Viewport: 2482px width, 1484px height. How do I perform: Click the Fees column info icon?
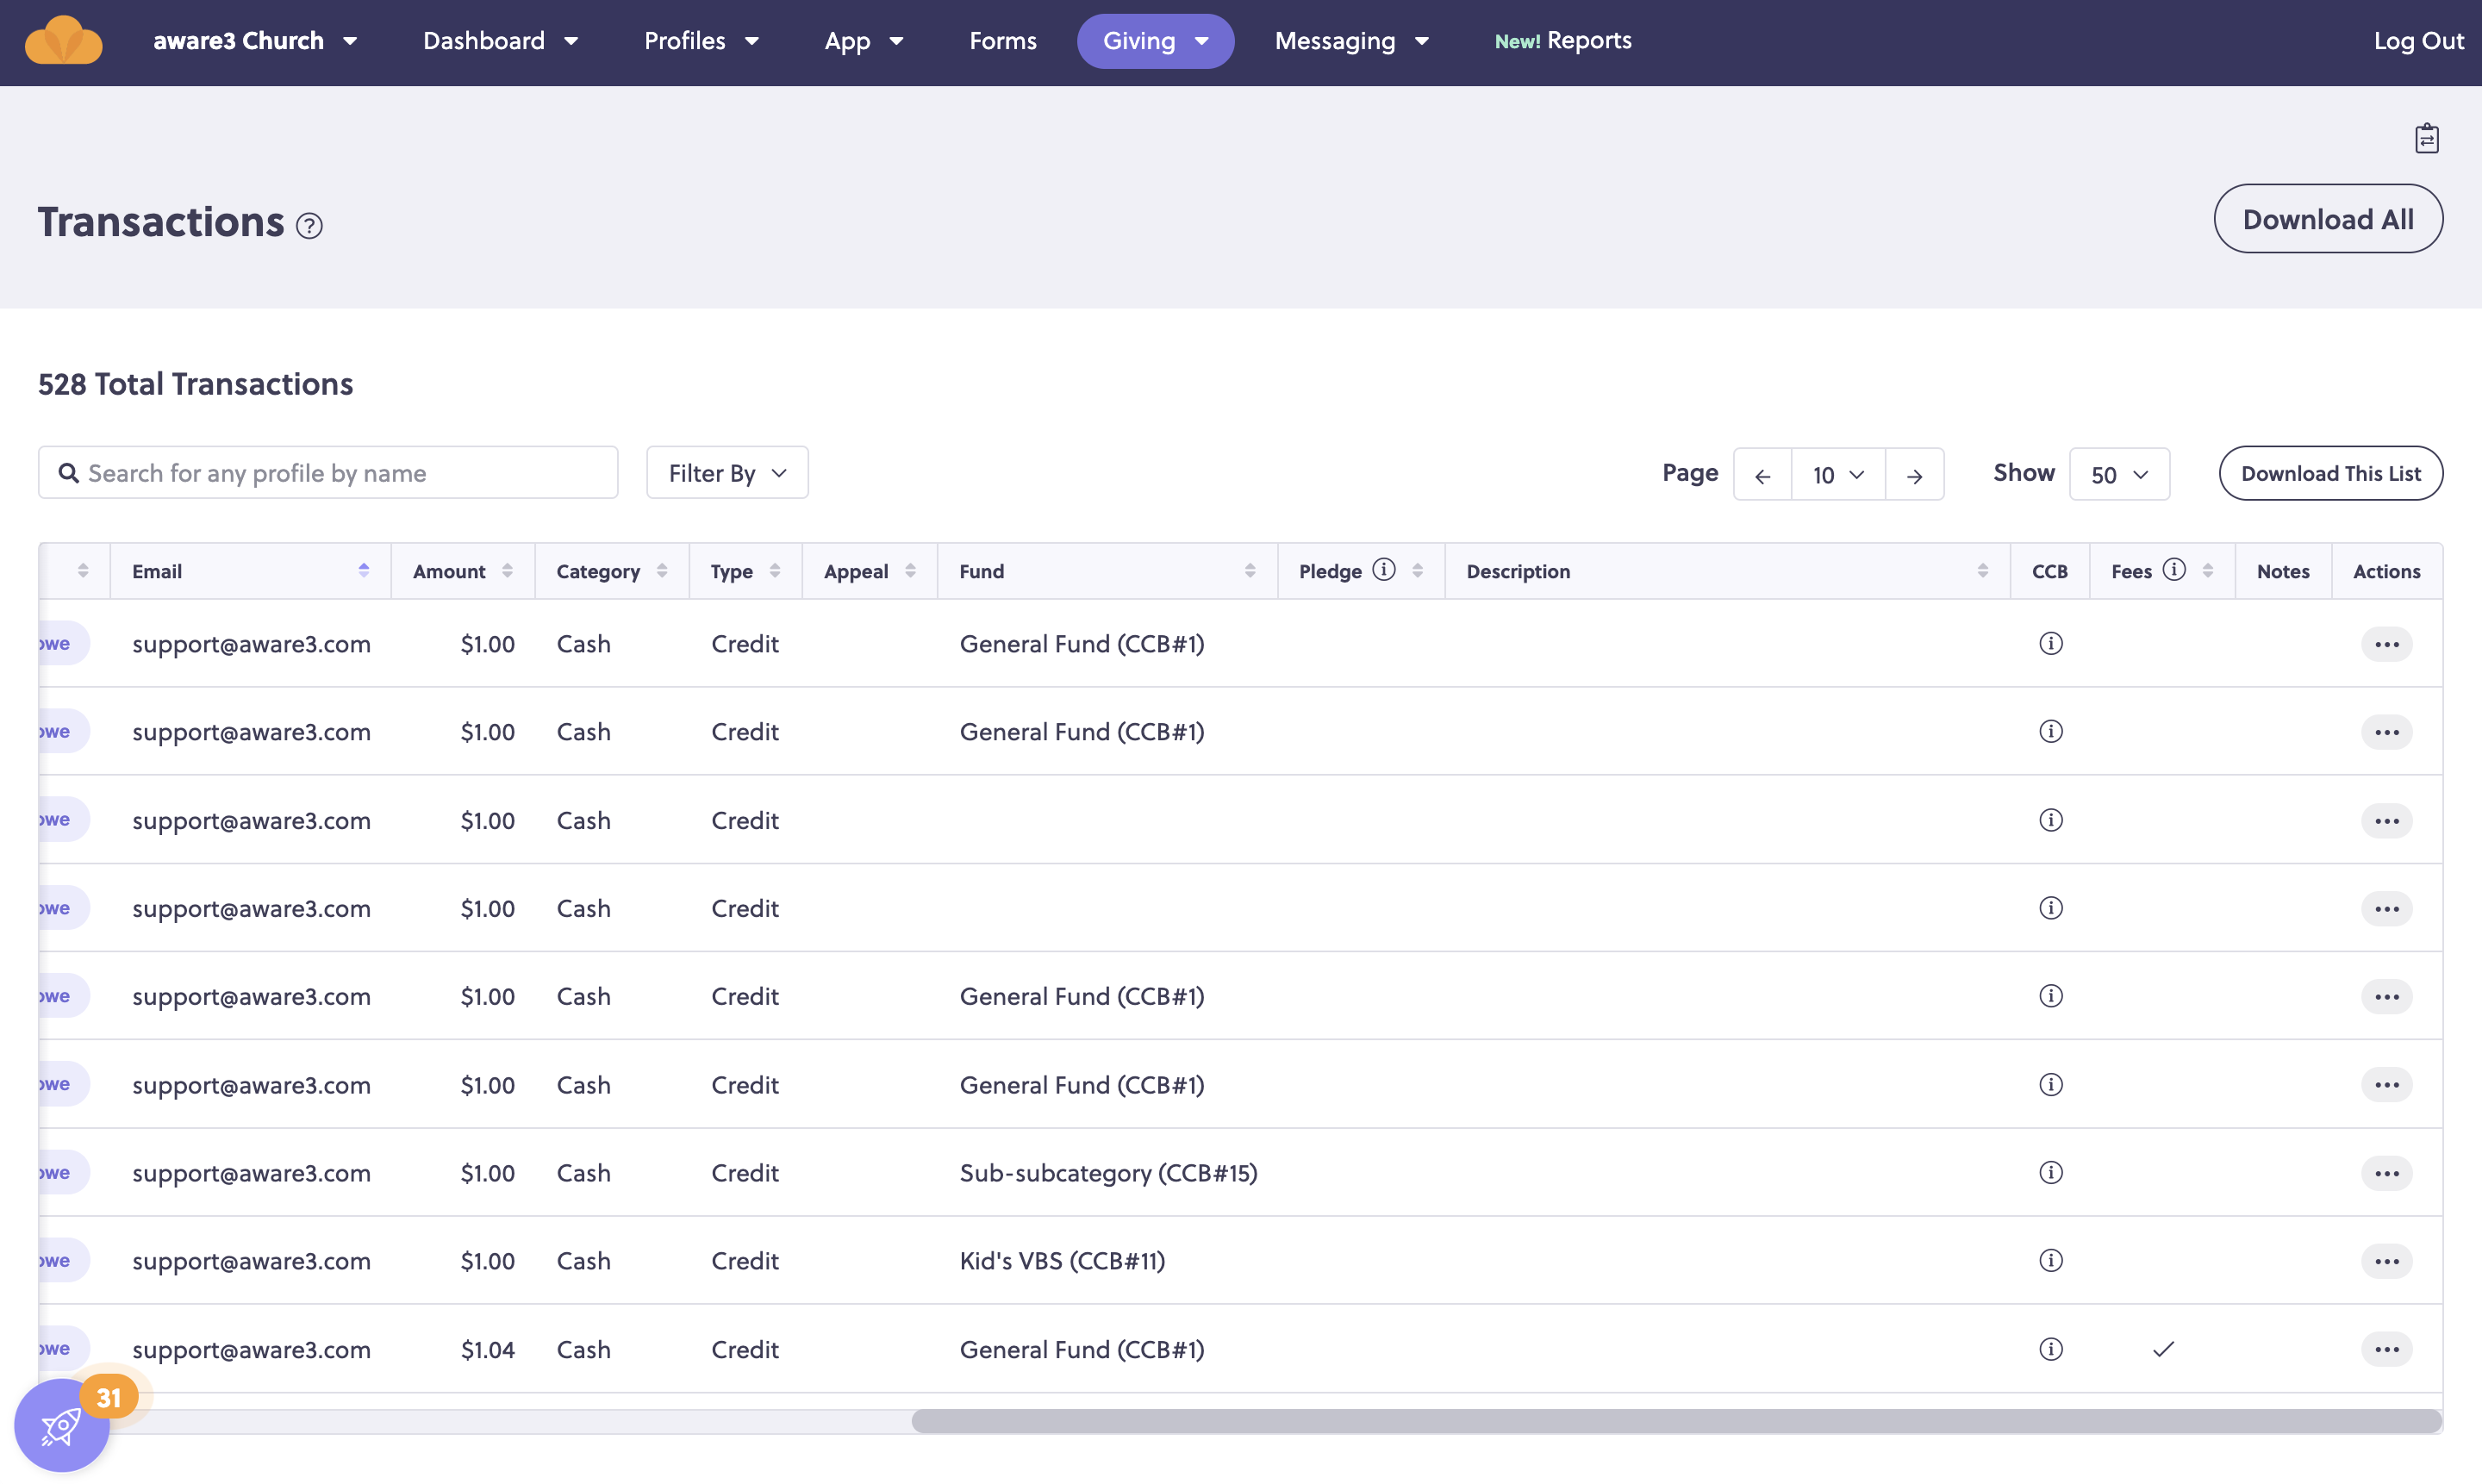pos(2174,570)
